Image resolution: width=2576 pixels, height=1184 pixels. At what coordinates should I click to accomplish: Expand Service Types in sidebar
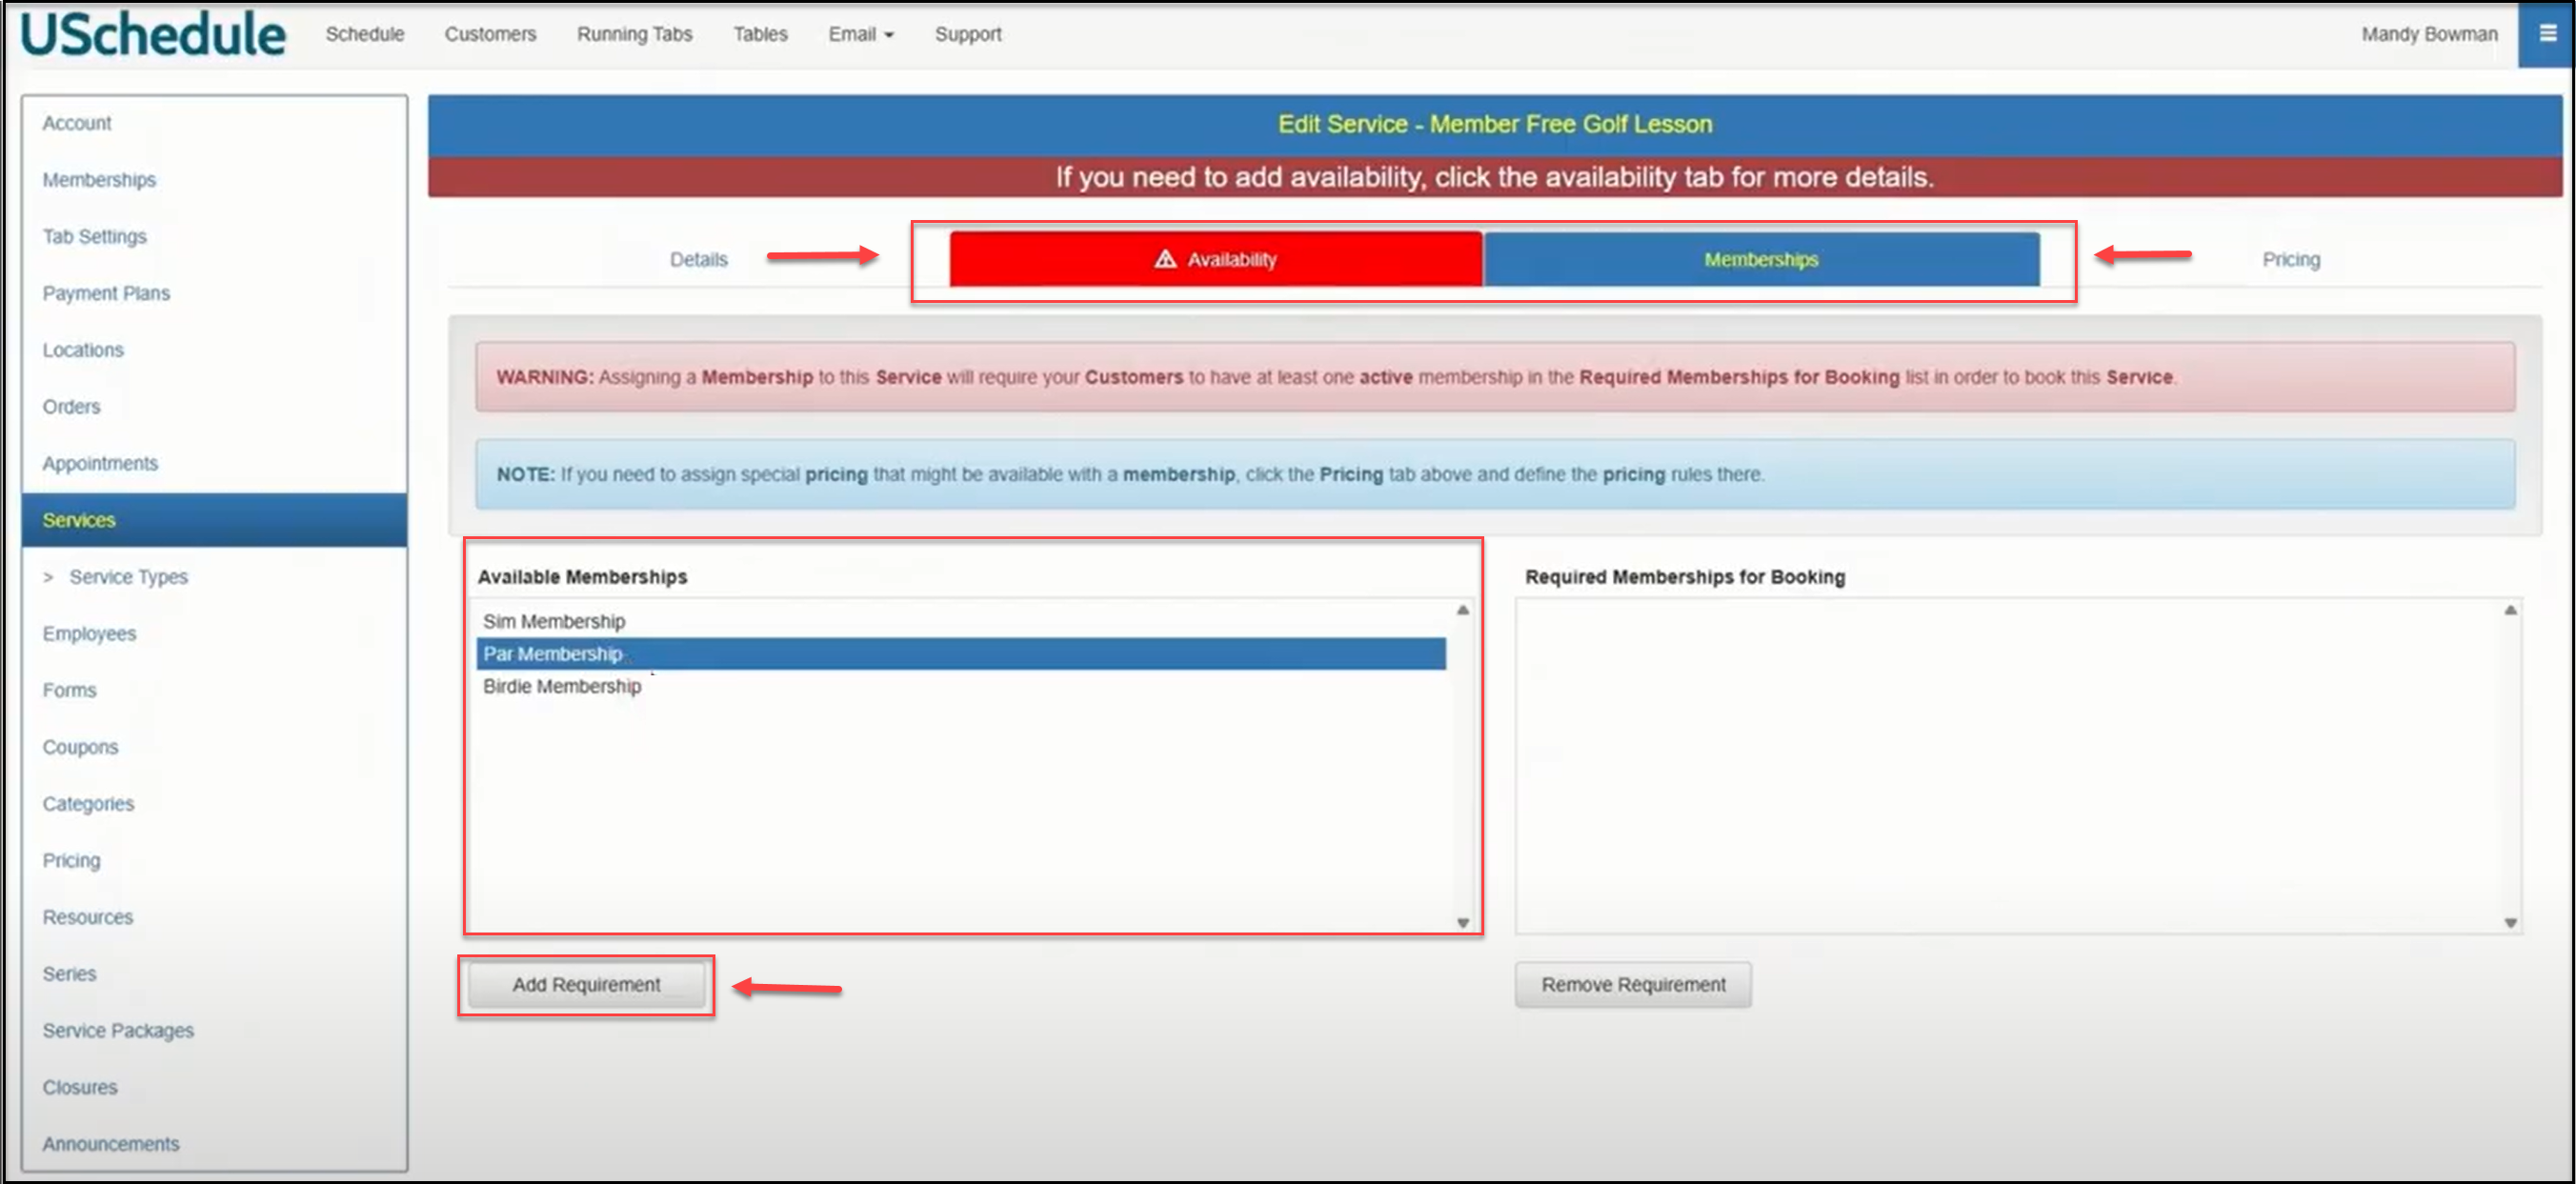[x=128, y=577]
